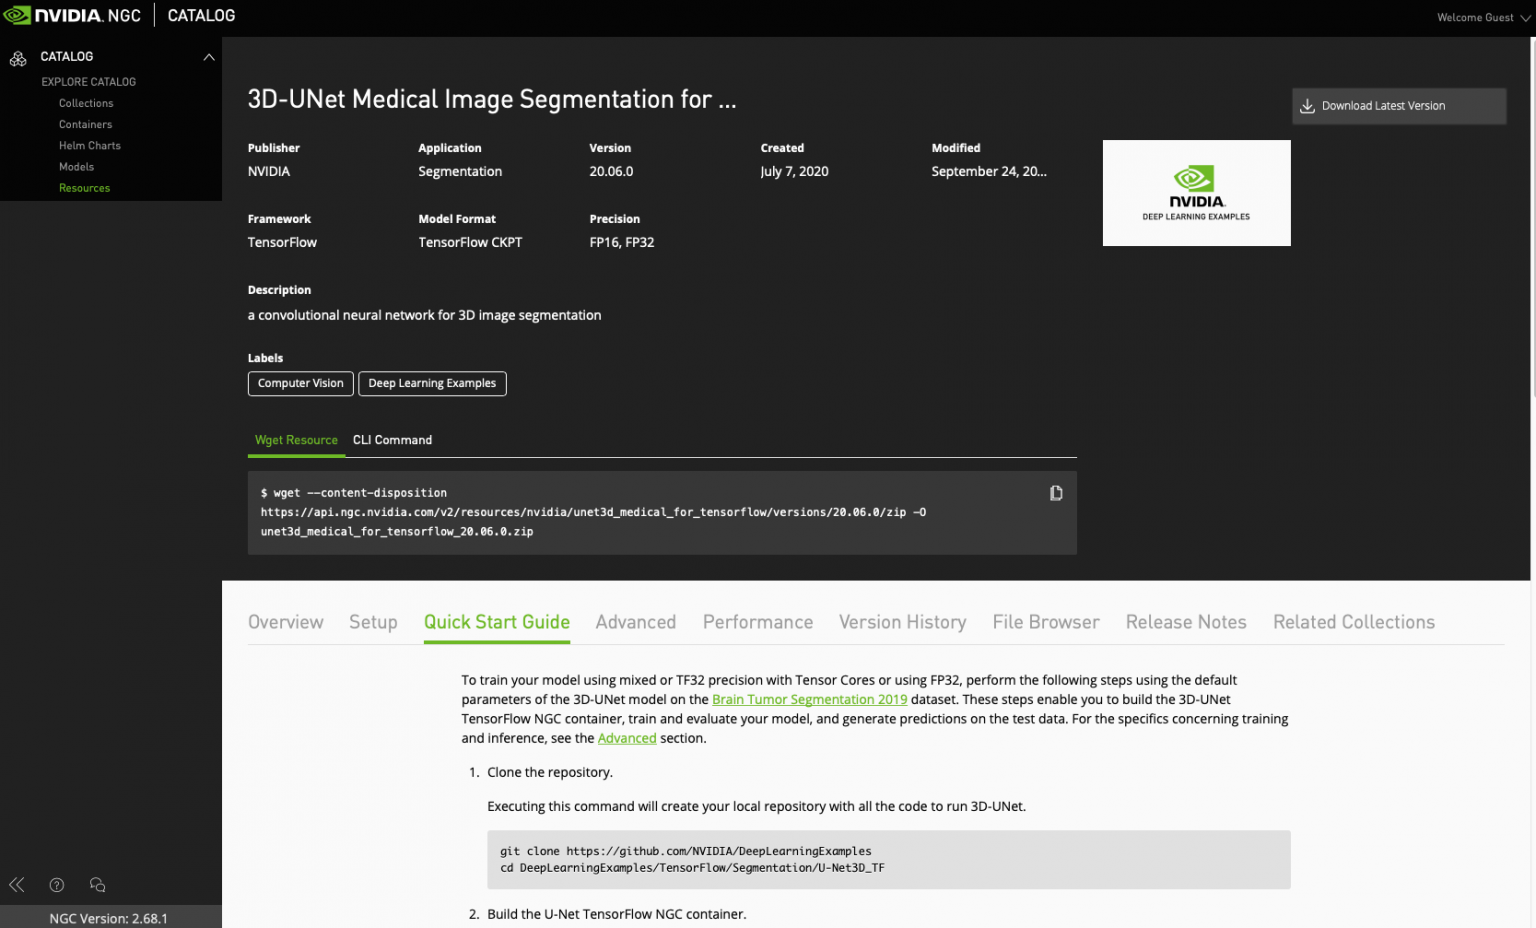This screenshot has height=928, width=1536.
Task: Open the Version History tab
Action: (x=901, y=621)
